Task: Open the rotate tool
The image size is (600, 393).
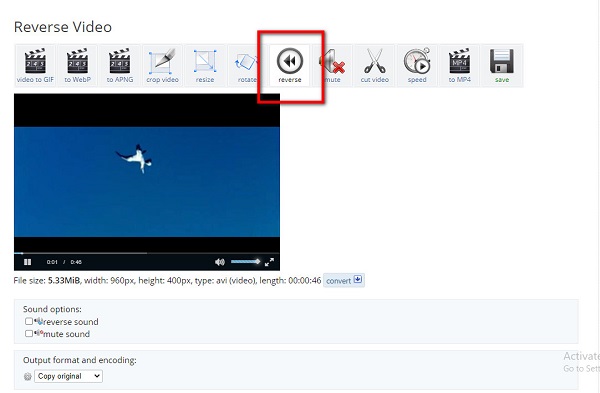Action: (247, 65)
